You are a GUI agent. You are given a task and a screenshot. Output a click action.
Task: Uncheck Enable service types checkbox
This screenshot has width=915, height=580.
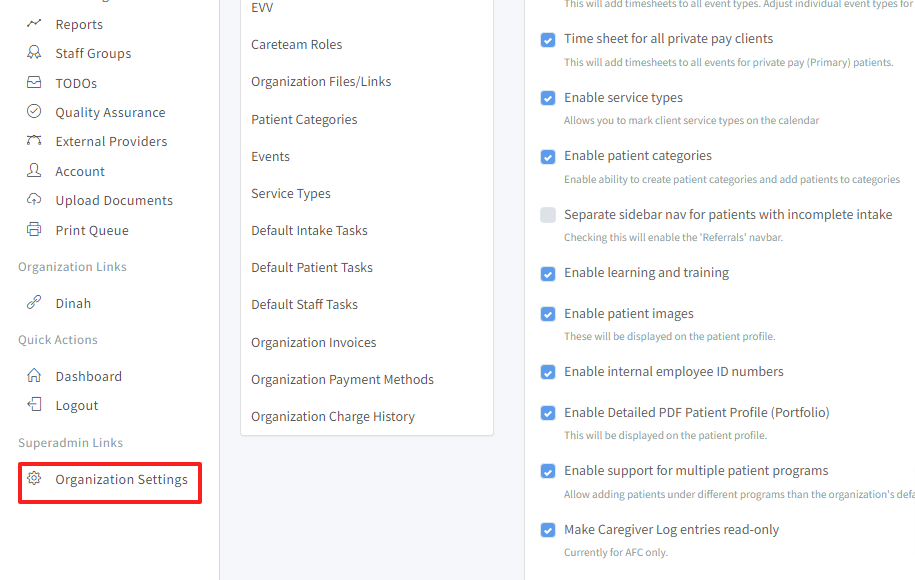[548, 98]
